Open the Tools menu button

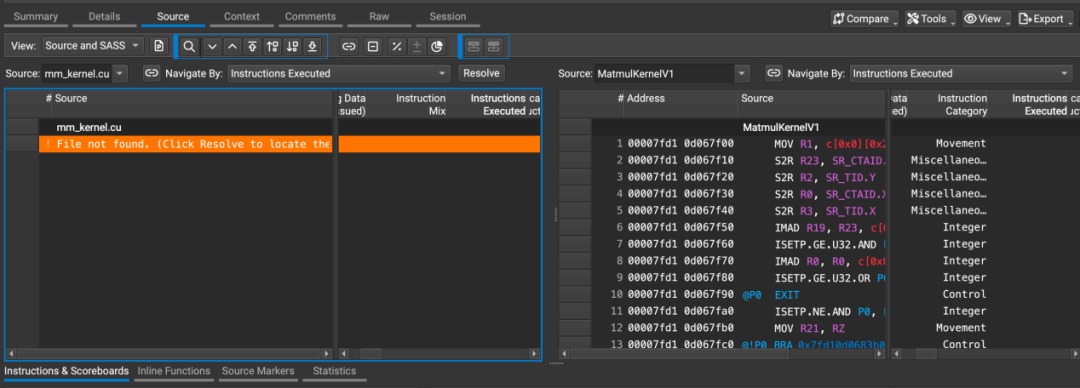930,19
